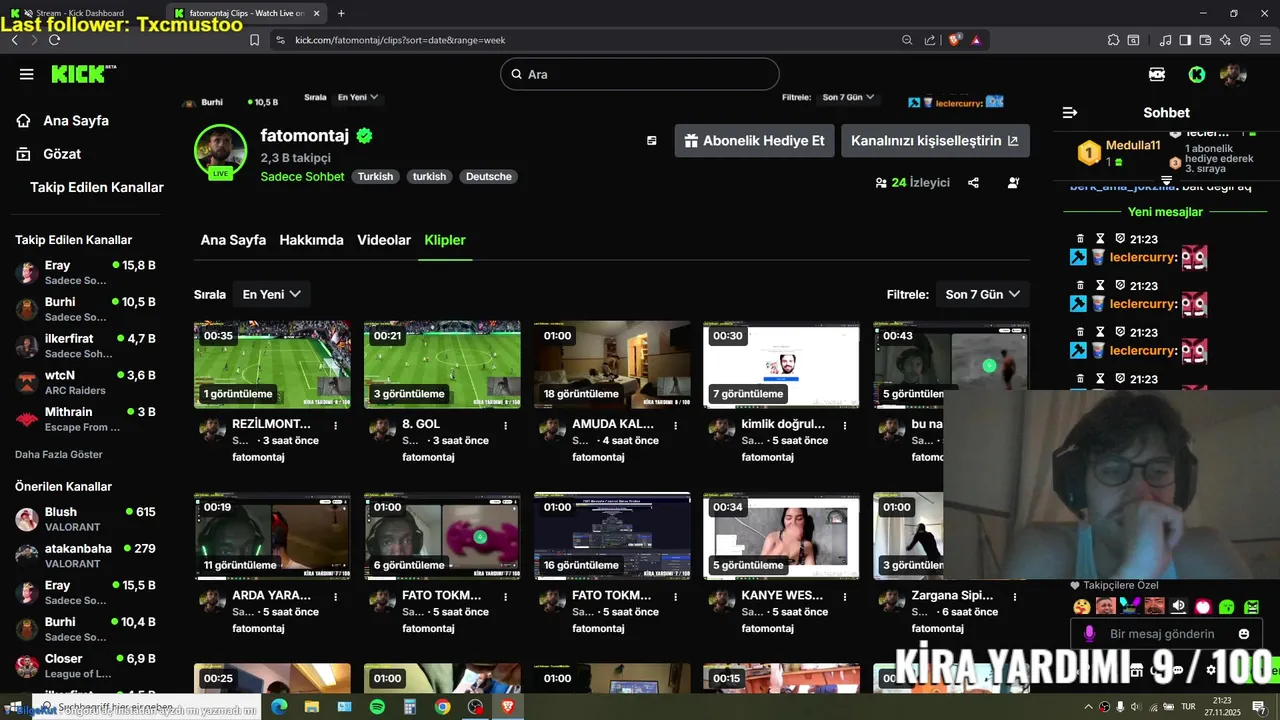The width and height of the screenshot is (1280, 720).
Task: Open options menu for AMUDA KAL clip
Action: click(x=676, y=425)
